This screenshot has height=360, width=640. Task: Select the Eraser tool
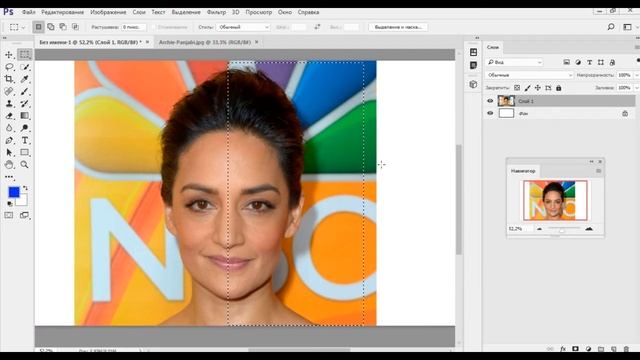click(x=9, y=116)
